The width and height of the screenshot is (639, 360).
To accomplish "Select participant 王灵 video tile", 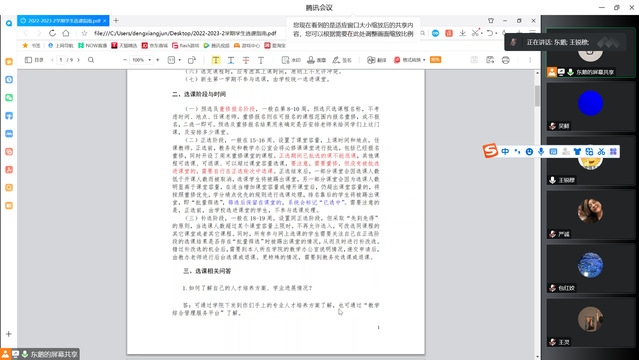I will coord(591,323).
